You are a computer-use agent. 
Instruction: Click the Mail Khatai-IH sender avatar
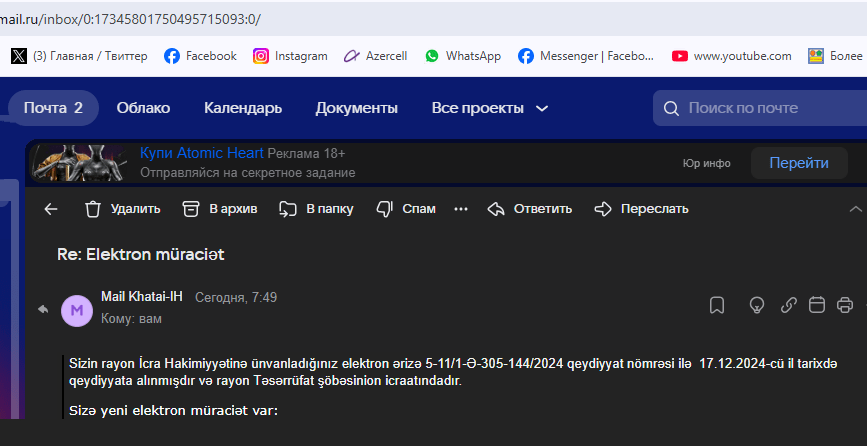(77, 311)
